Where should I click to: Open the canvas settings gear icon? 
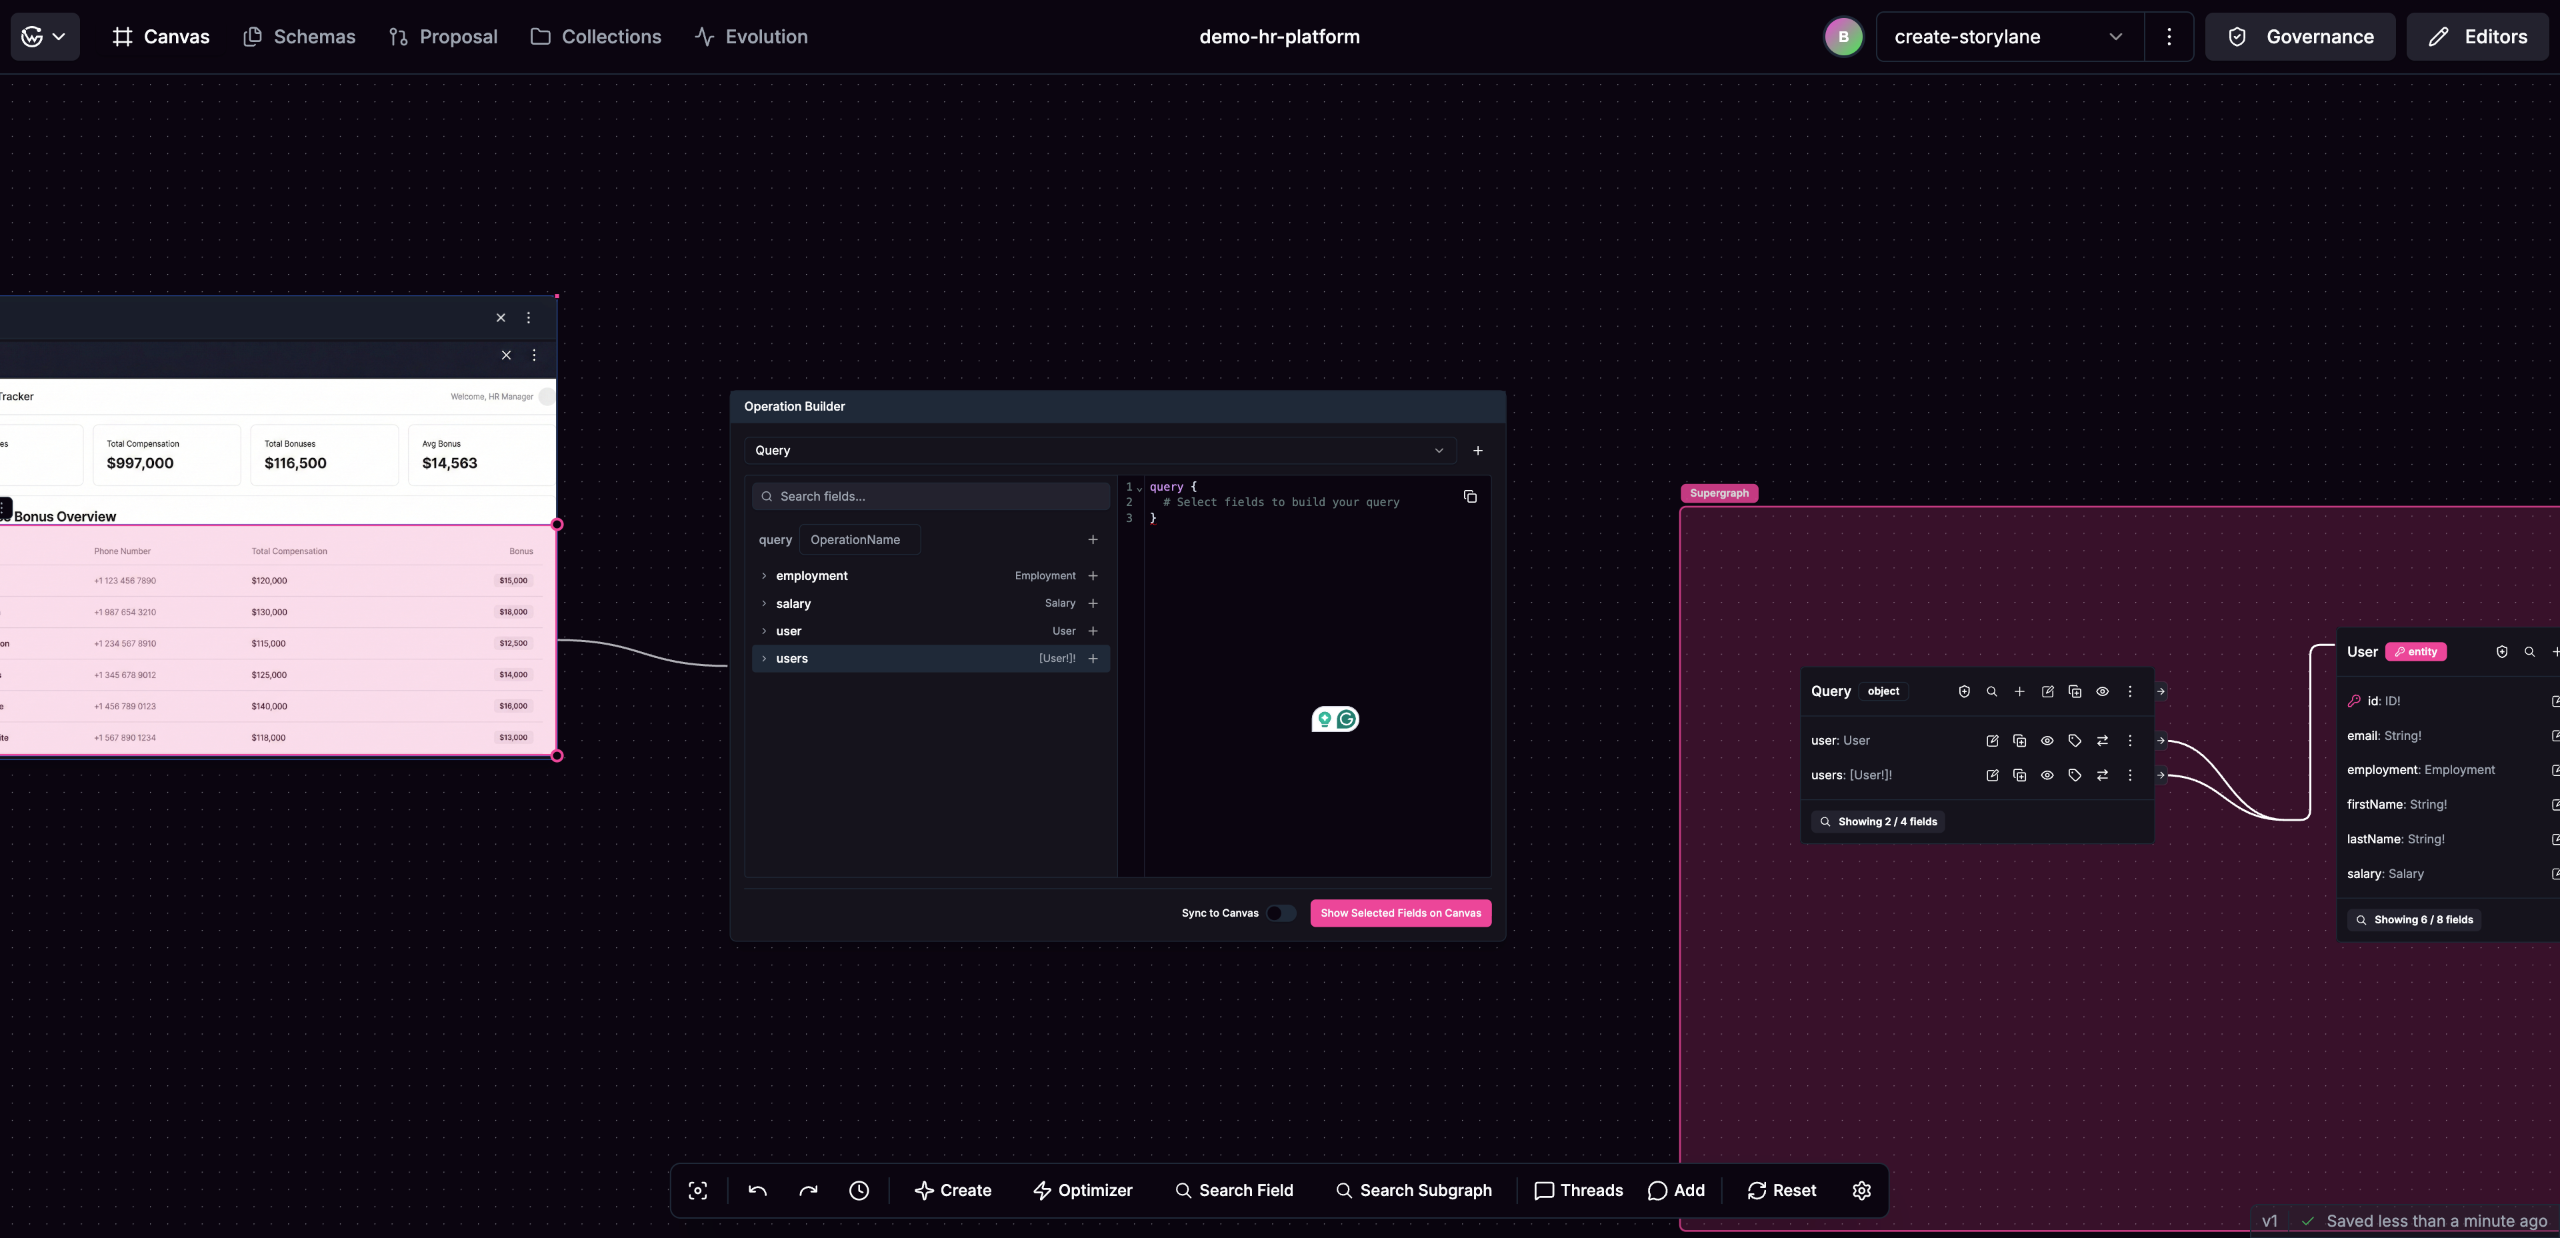click(1861, 1190)
